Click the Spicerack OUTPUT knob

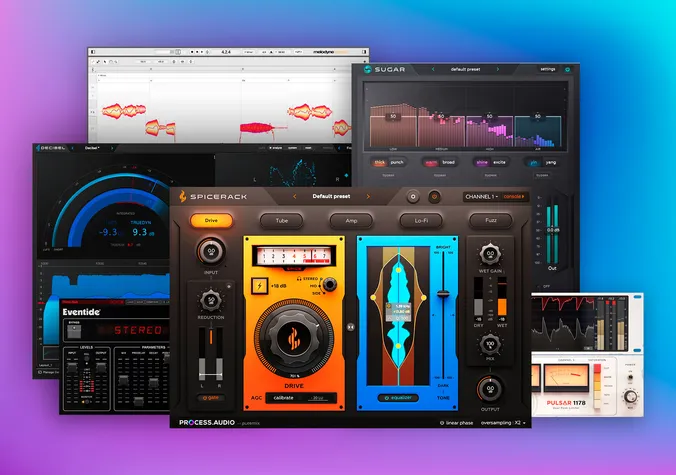pyautogui.click(x=490, y=389)
